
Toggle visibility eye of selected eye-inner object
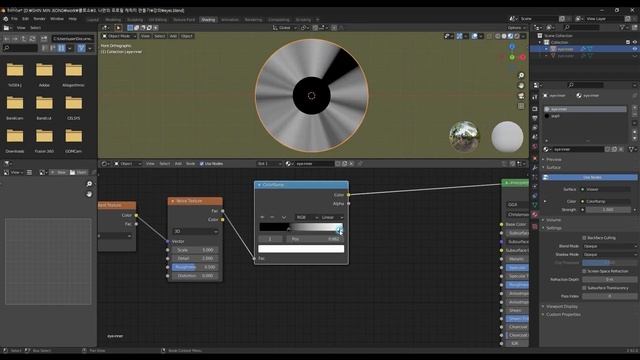click(x=635, y=49)
